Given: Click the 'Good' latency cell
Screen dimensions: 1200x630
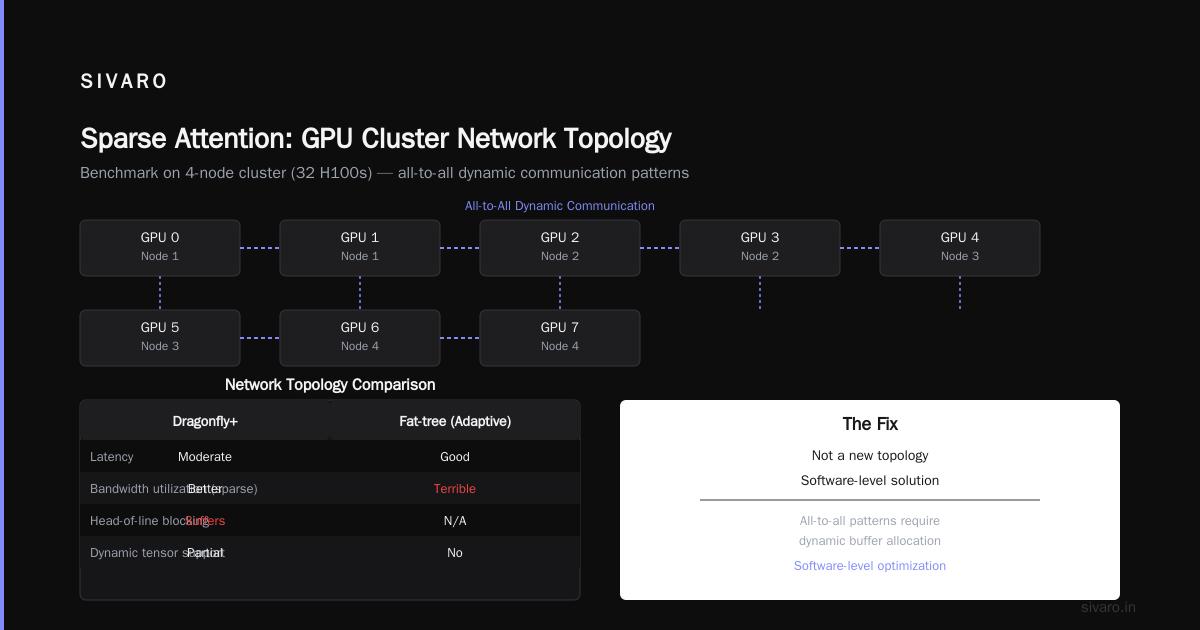Looking at the screenshot, I should pyautogui.click(x=455, y=457).
